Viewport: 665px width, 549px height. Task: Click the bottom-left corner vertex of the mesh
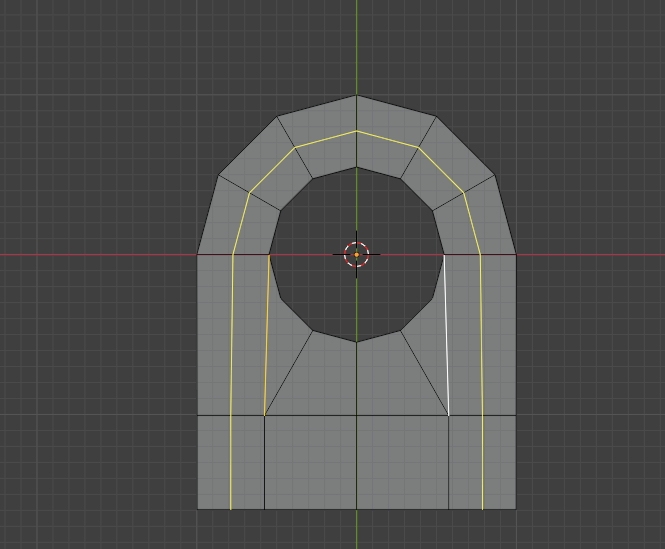[198, 509]
